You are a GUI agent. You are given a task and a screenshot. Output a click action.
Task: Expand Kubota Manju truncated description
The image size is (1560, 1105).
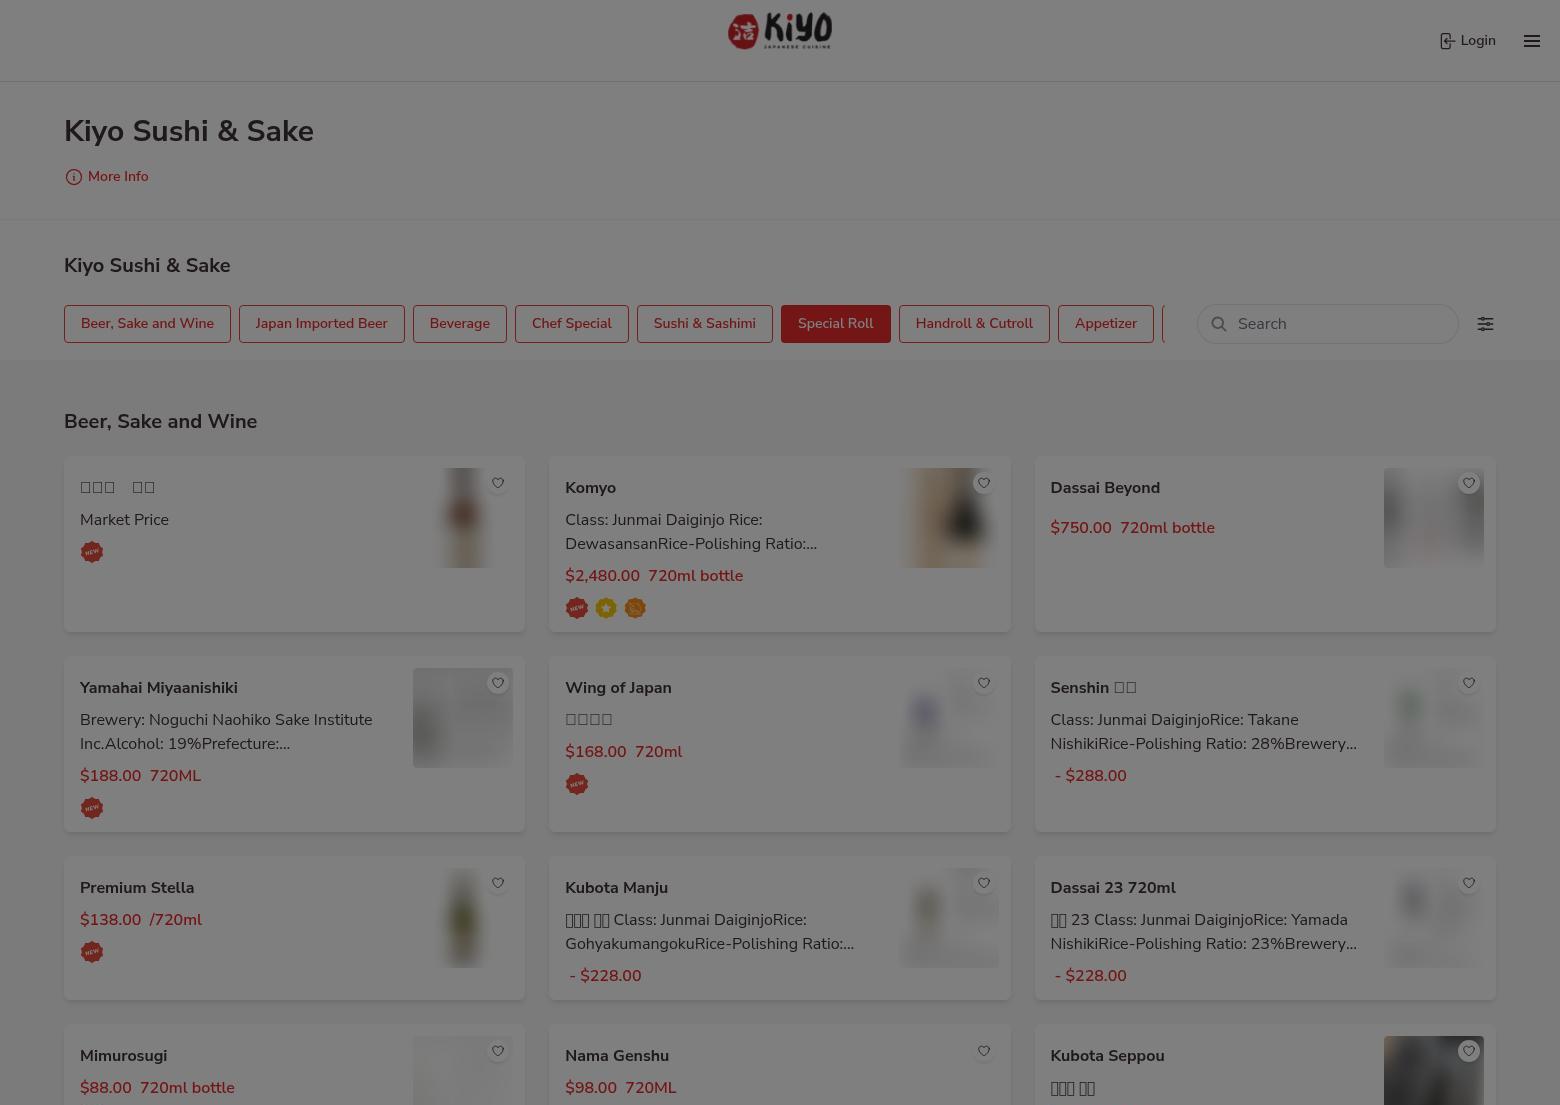tap(709, 932)
